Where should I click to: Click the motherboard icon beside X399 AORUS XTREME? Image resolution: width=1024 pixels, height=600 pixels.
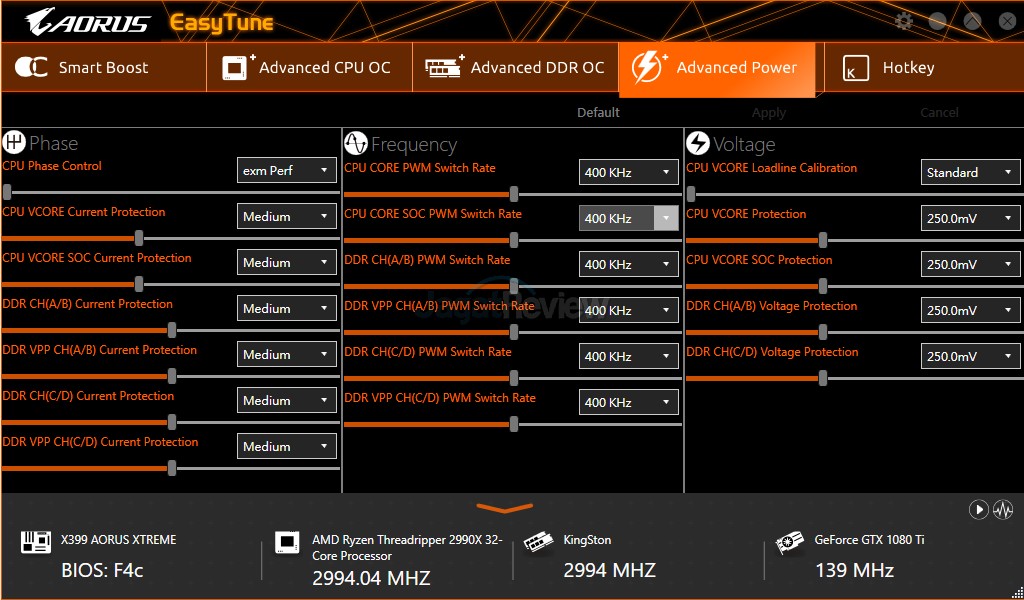click(x=36, y=542)
